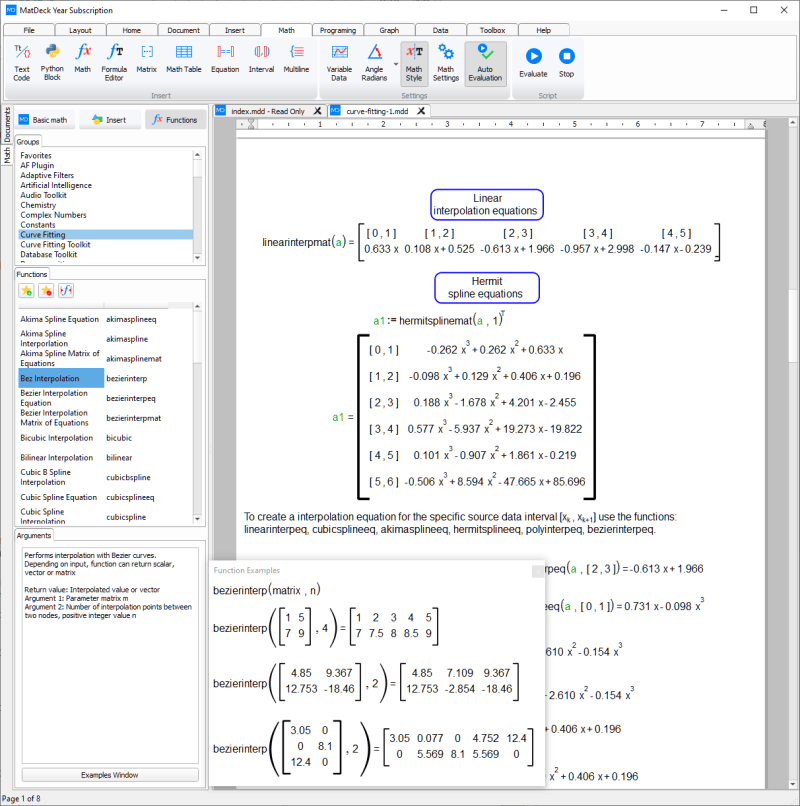Close the index.mdd document tab
This screenshot has width=800, height=806.
pyautogui.click(x=318, y=111)
